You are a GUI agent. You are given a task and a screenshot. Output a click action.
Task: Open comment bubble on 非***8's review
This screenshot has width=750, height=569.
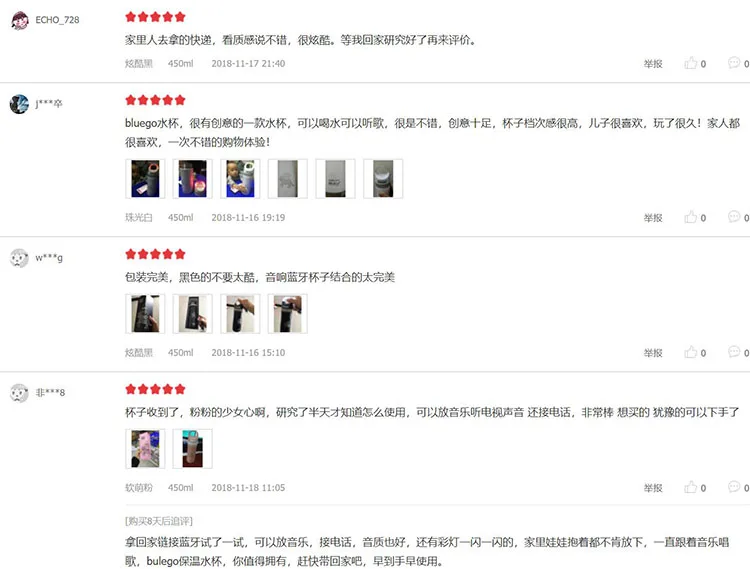(x=734, y=487)
